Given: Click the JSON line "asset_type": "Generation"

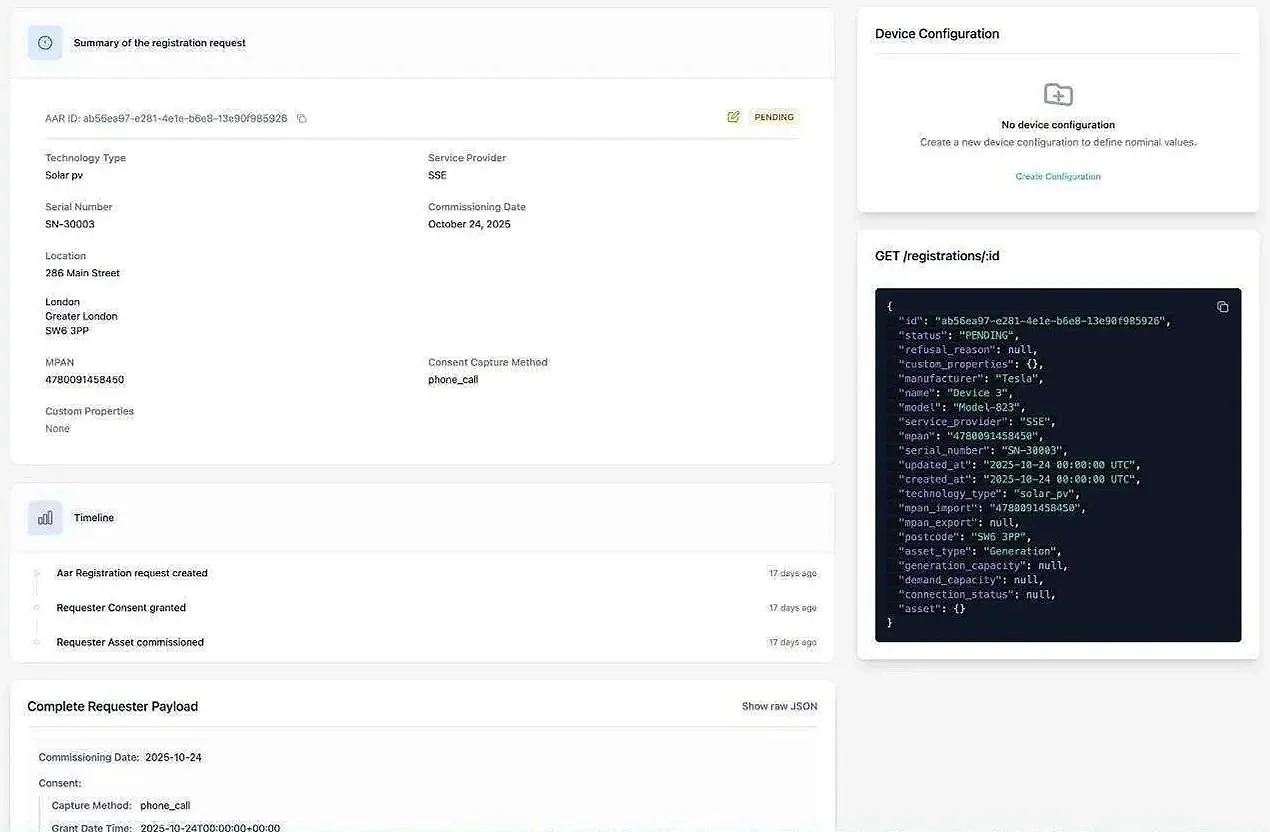Looking at the screenshot, I should (x=980, y=551).
